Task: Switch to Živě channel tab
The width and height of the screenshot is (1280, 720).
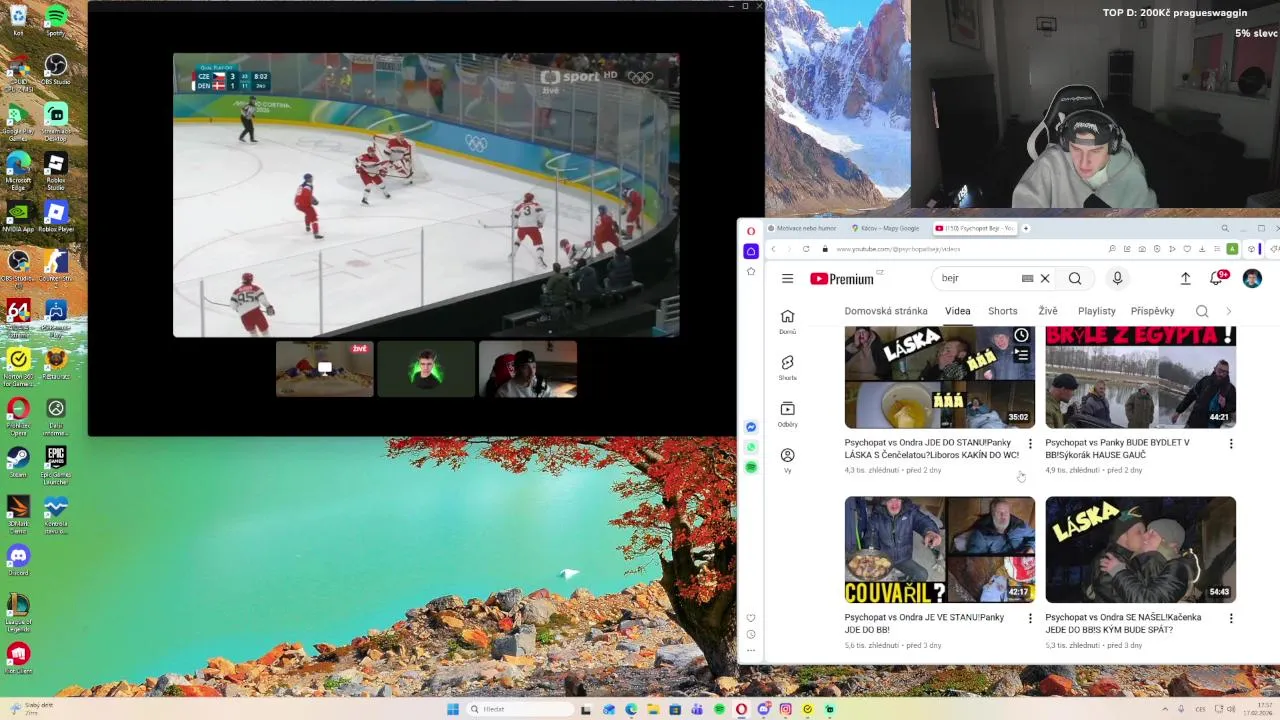Action: (1048, 311)
